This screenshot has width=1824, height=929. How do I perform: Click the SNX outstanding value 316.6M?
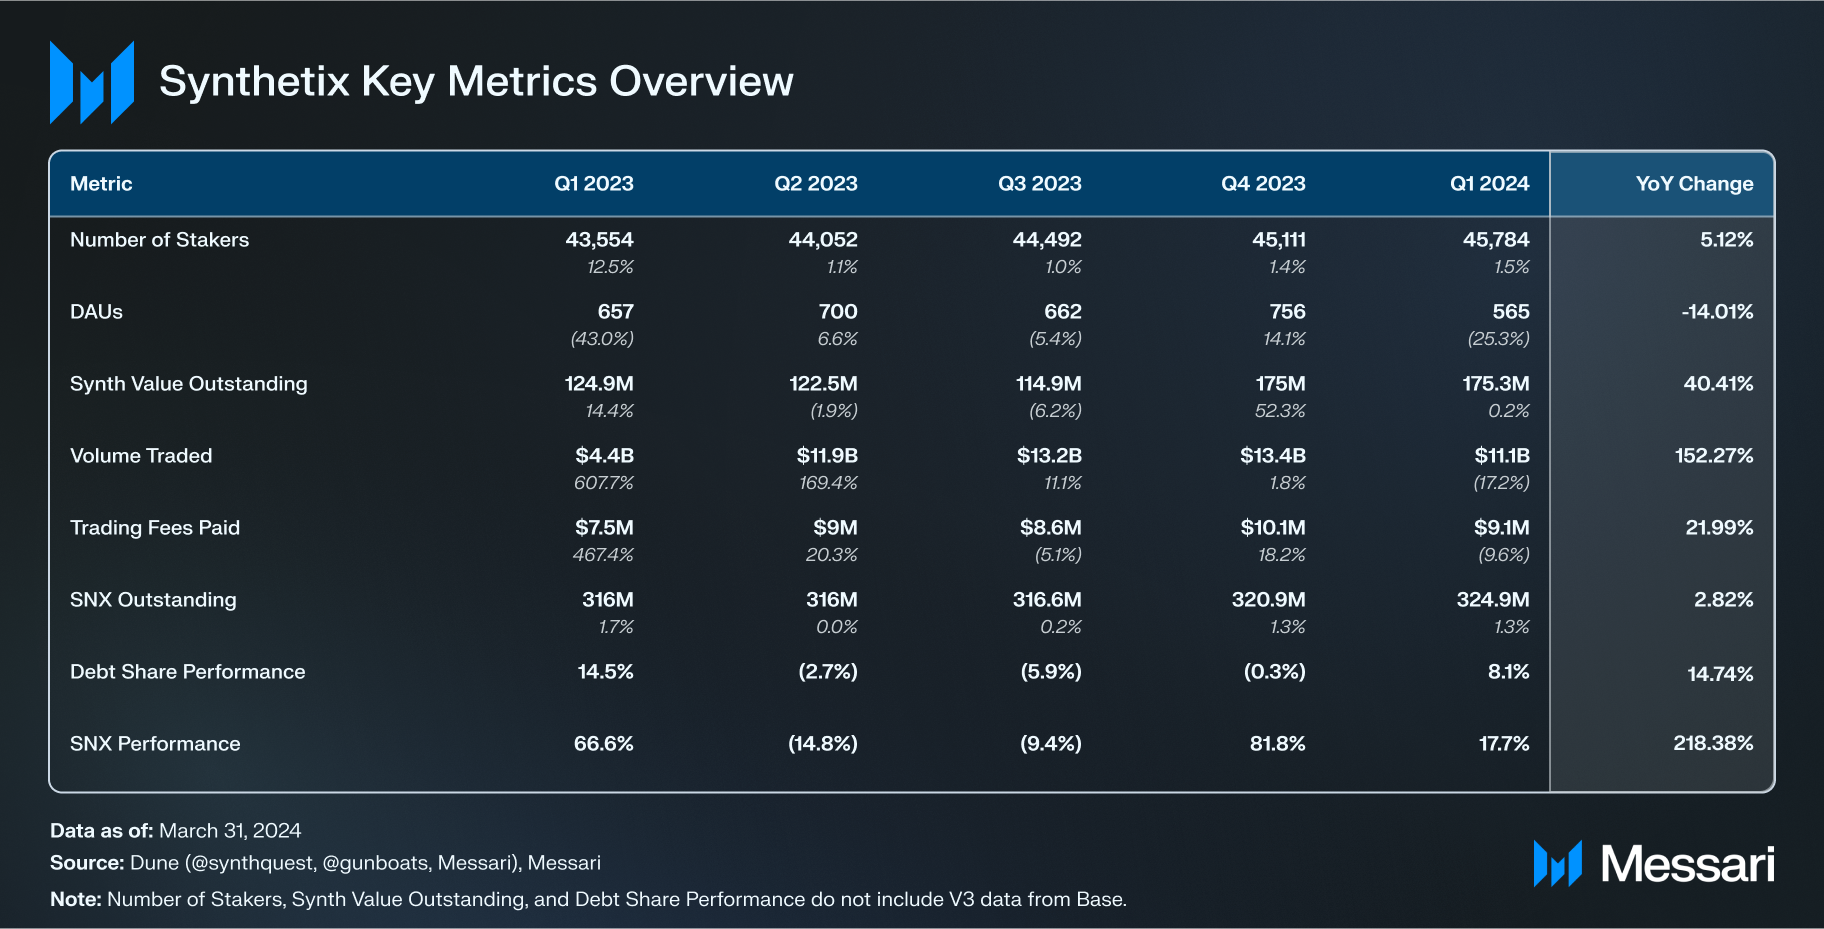pos(1047,600)
